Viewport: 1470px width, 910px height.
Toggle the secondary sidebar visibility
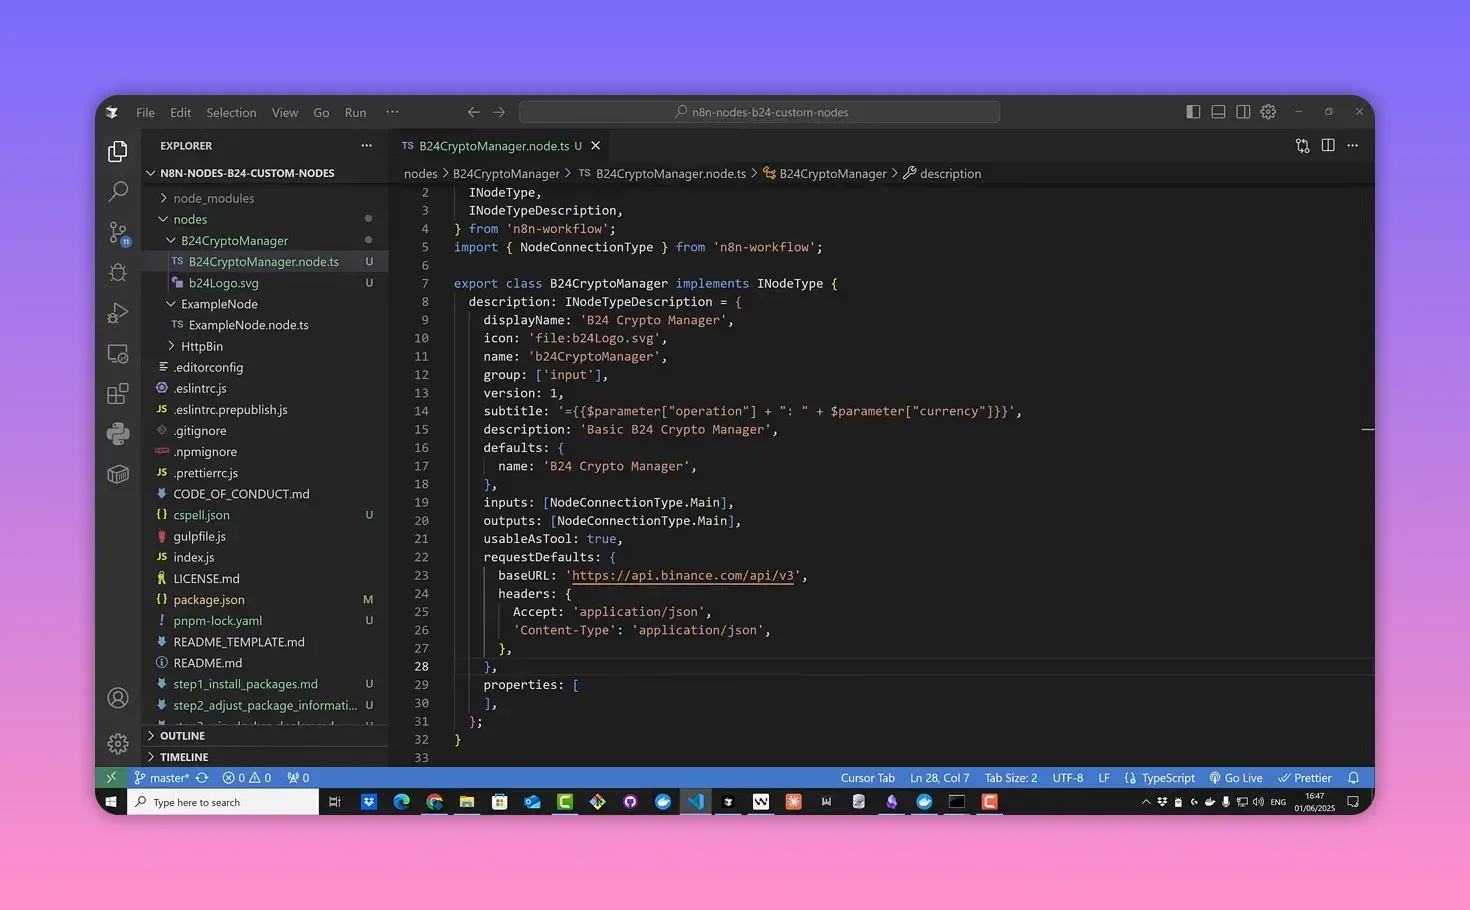click(x=1243, y=112)
